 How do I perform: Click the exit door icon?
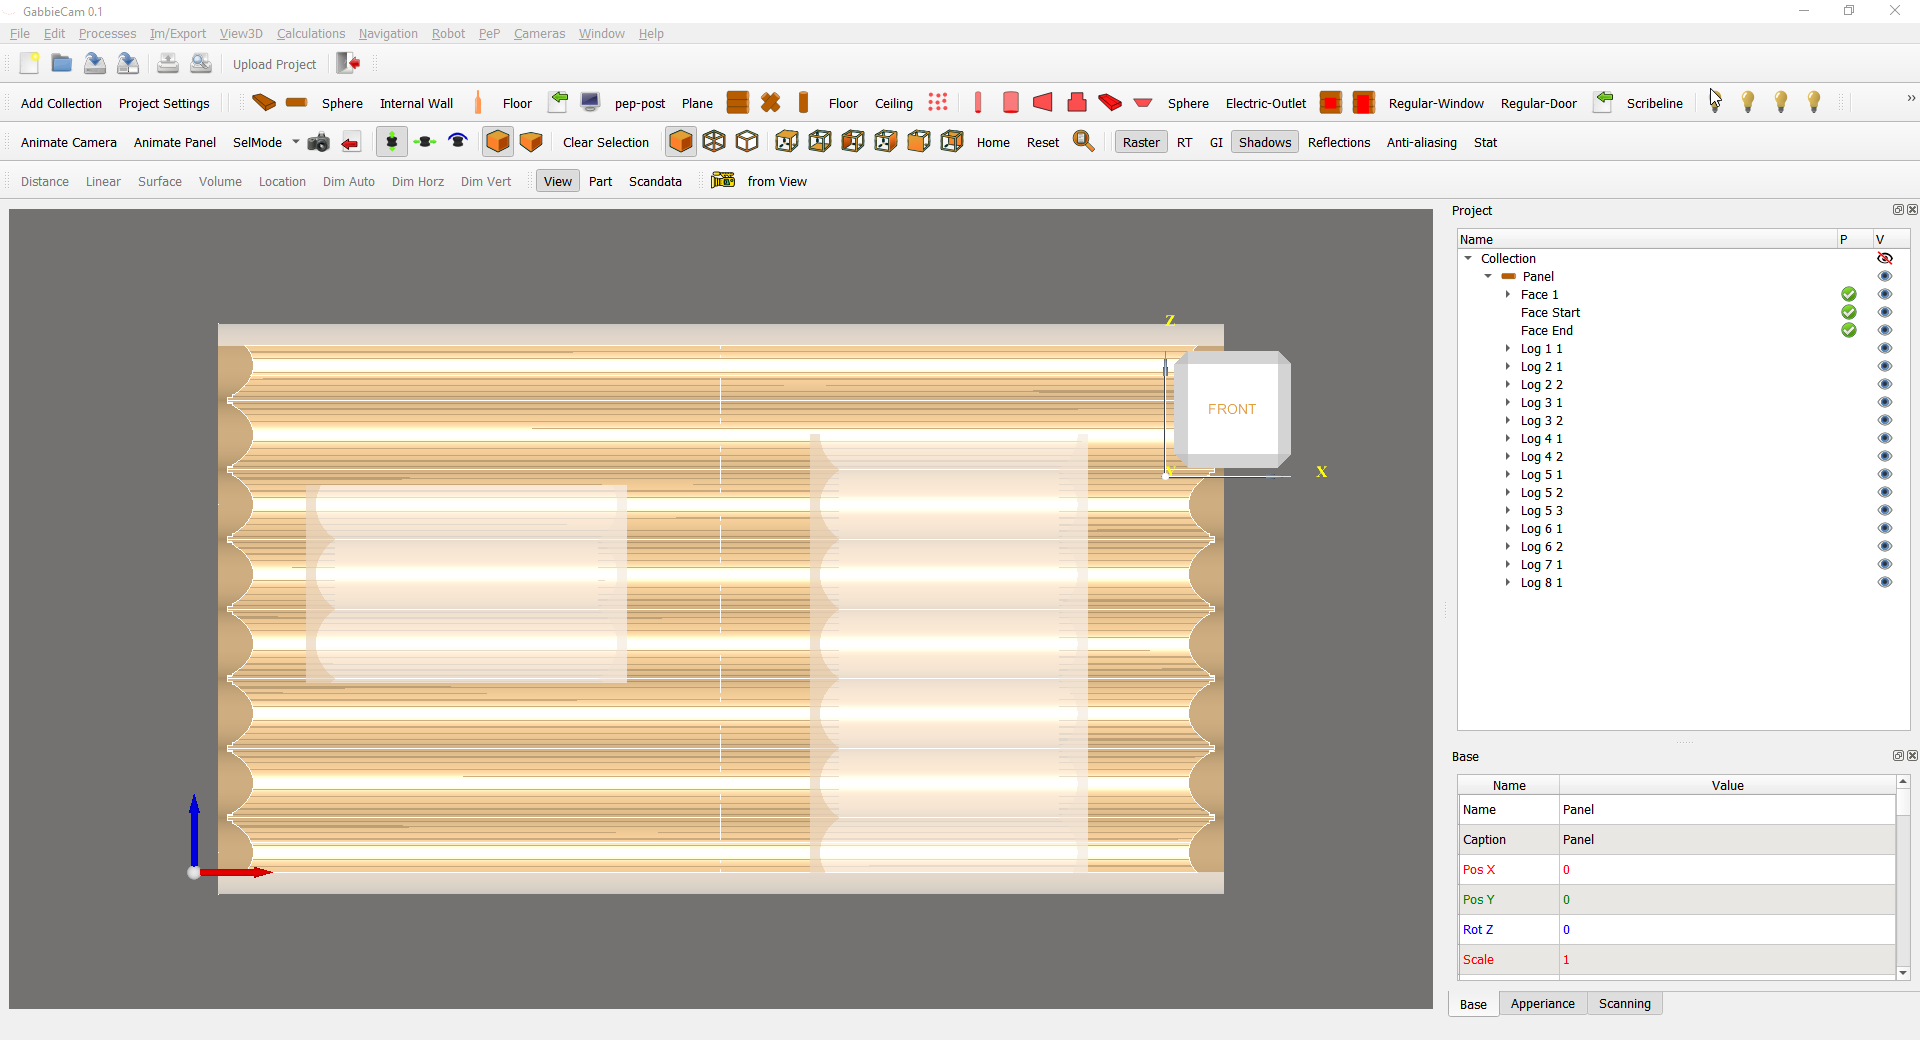pos(347,64)
